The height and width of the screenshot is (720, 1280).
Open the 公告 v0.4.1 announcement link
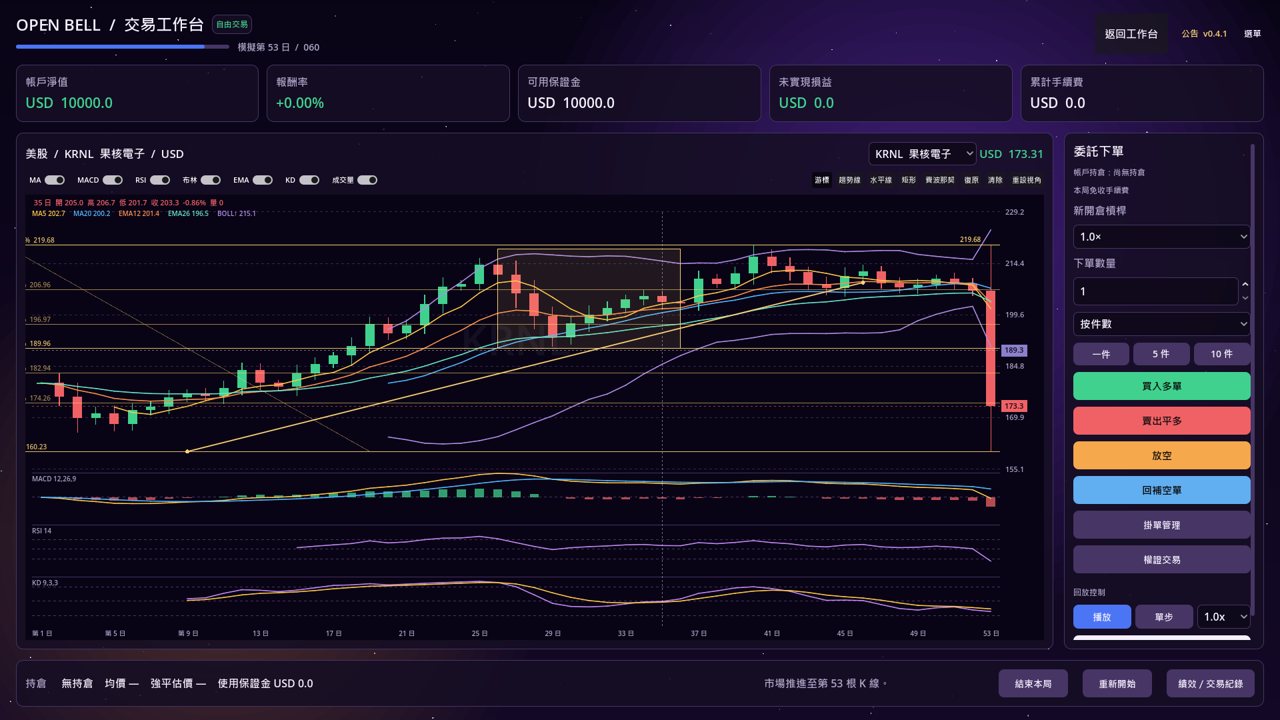click(x=1204, y=34)
